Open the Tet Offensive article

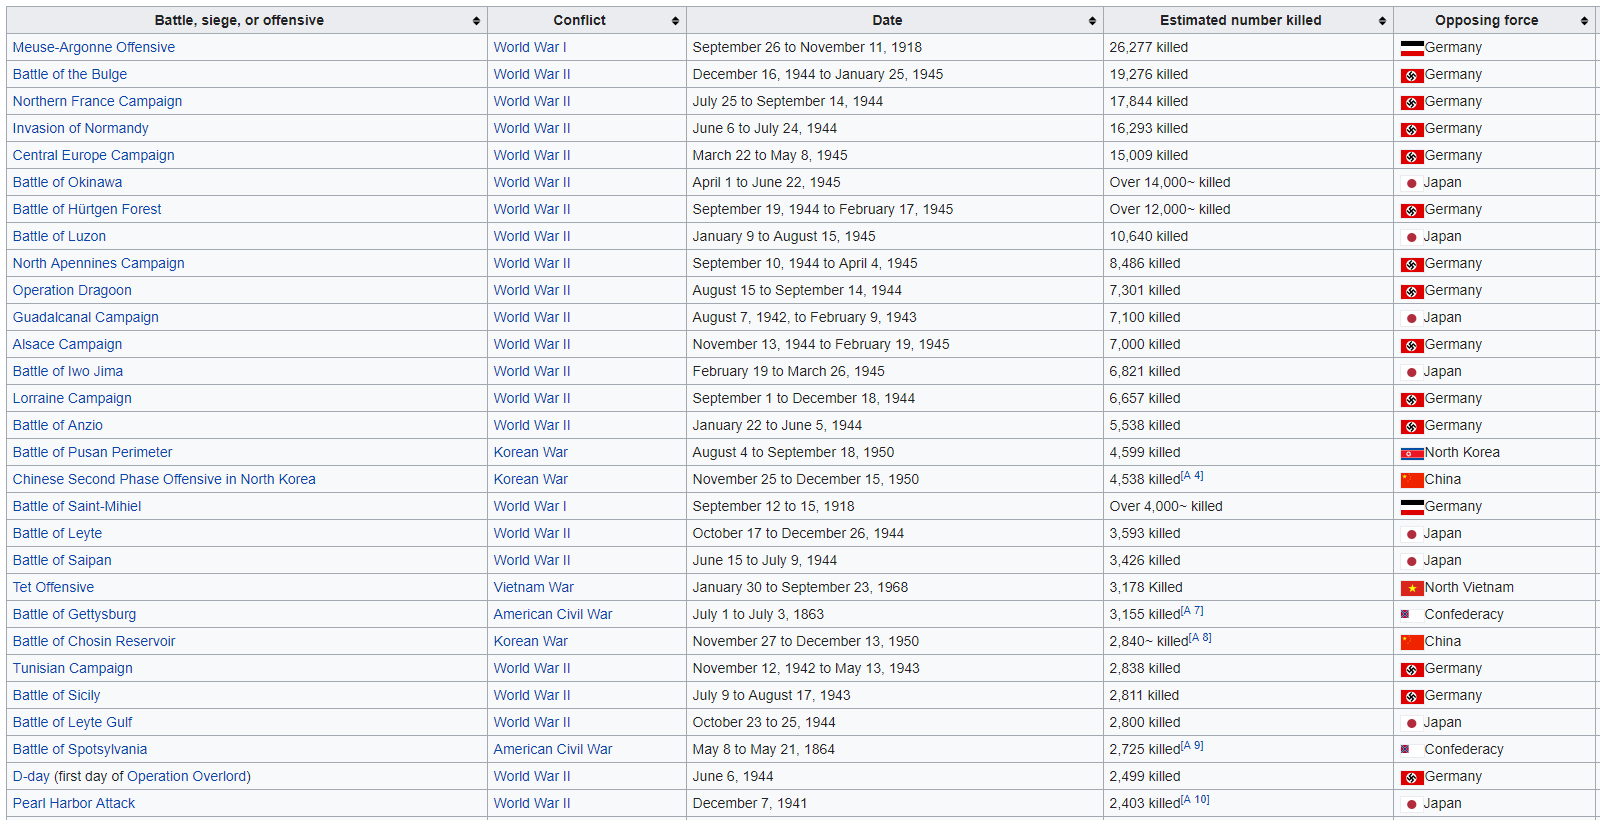pos(53,587)
